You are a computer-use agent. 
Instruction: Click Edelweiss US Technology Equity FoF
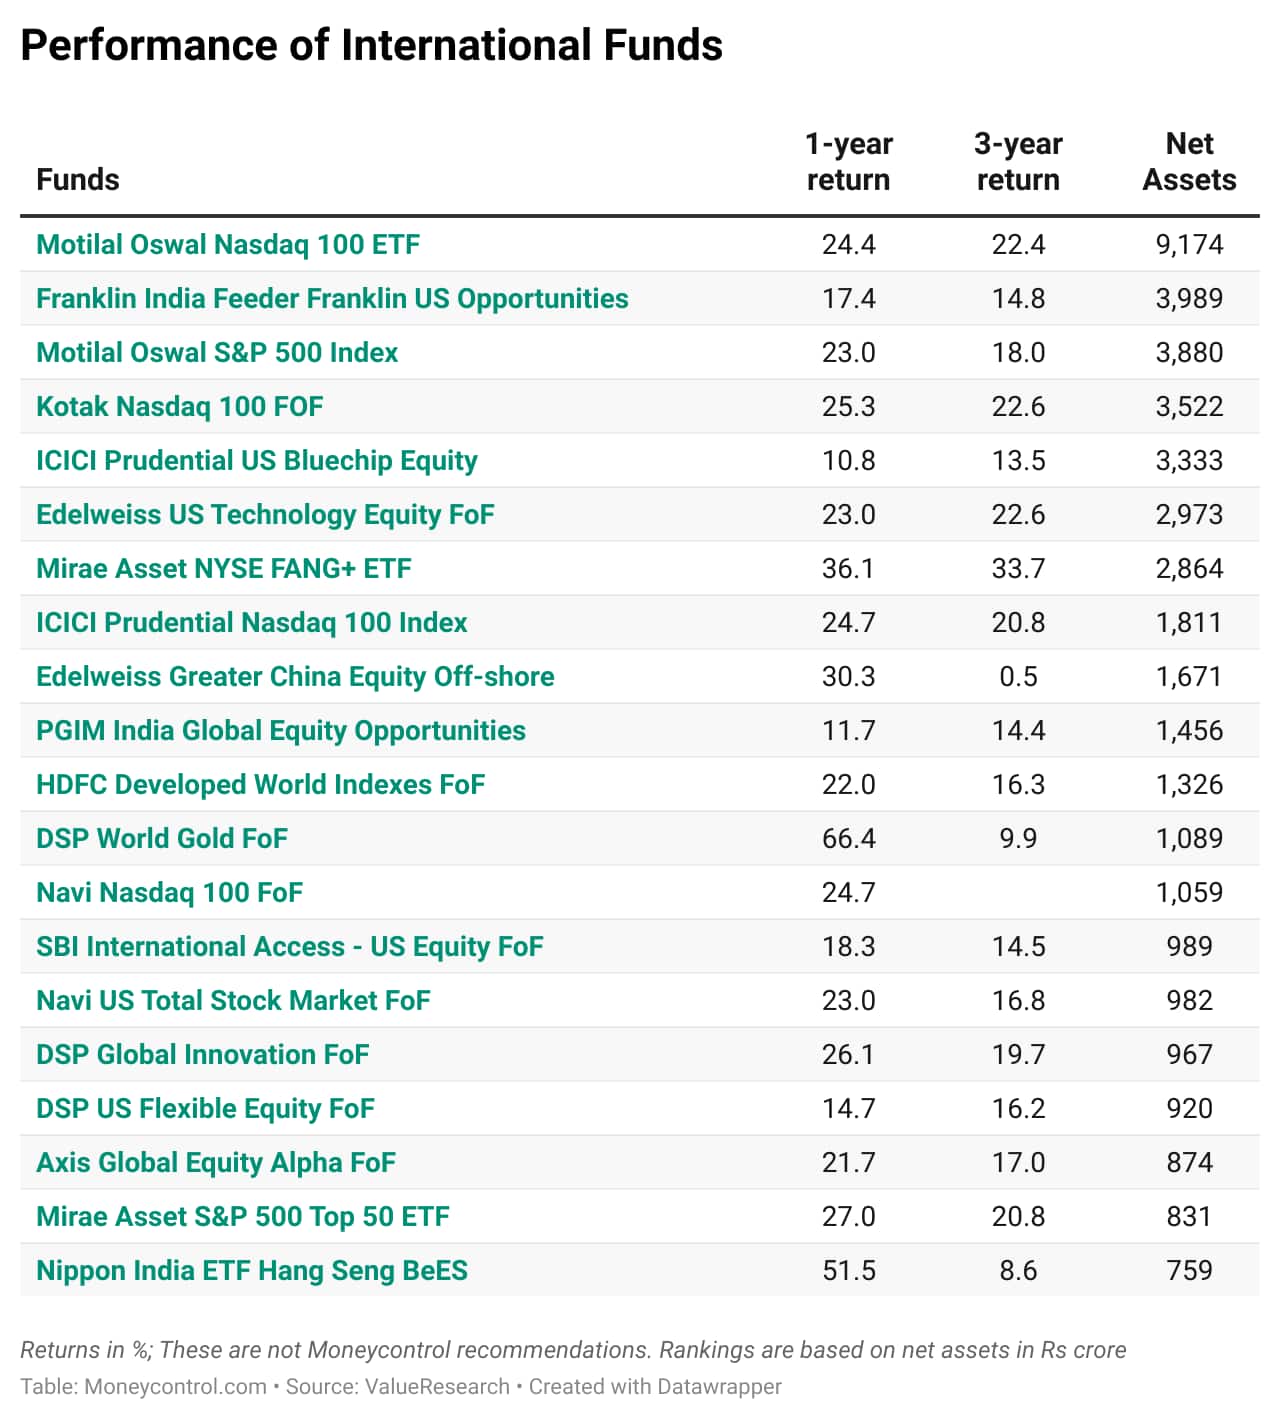click(265, 515)
